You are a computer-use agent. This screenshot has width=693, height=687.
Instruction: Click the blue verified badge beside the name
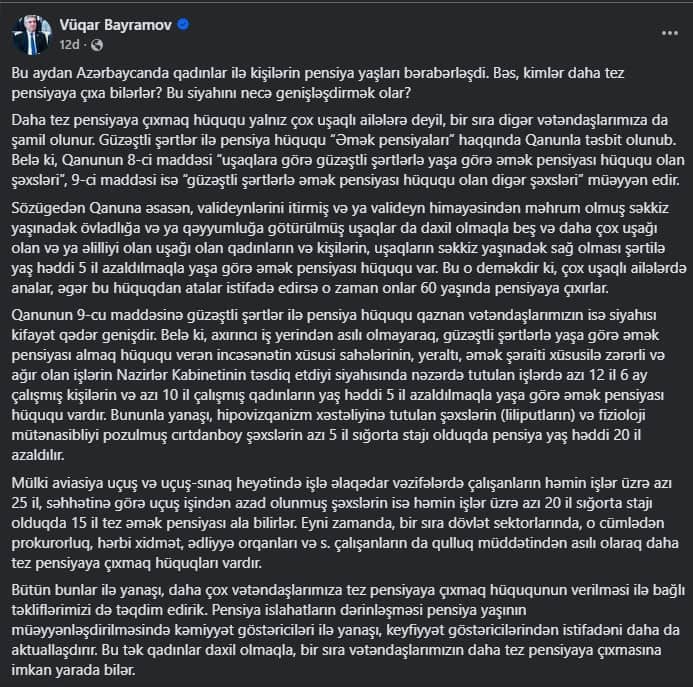click(183, 25)
